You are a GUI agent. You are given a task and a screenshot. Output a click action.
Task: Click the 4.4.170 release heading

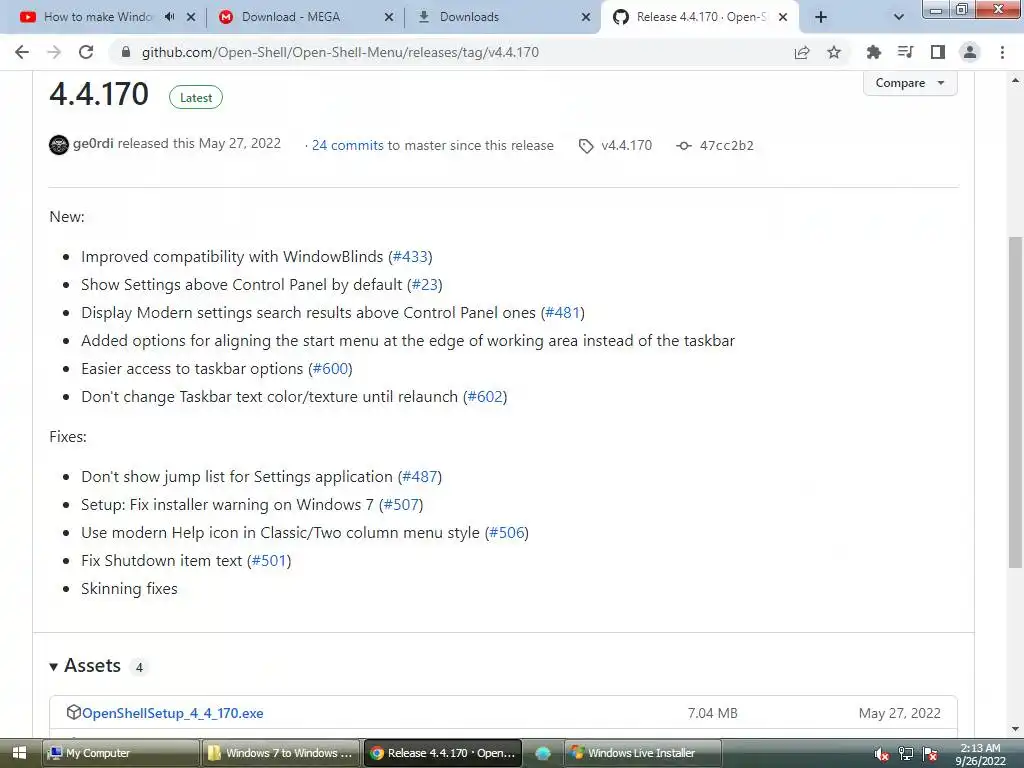click(99, 94)
